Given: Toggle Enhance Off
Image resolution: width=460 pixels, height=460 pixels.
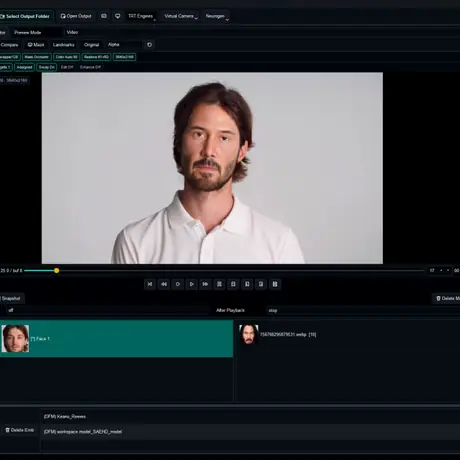Looking at the screenshot, I should pos(90,67).
